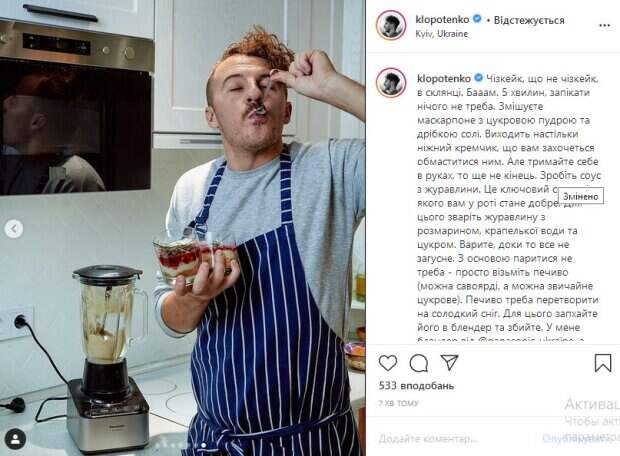
Task: Open three-dot more options menu
Action: point(605,26)
